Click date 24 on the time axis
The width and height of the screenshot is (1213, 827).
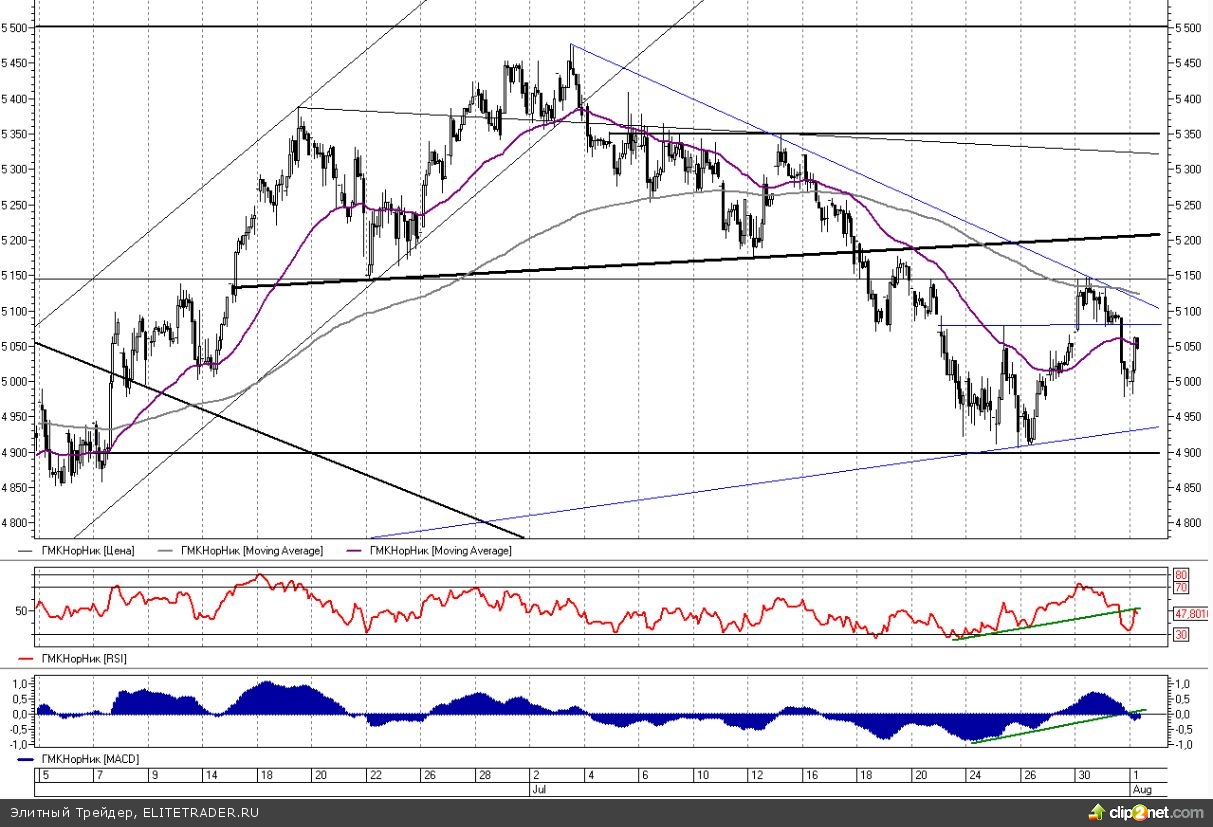(972, 775)
